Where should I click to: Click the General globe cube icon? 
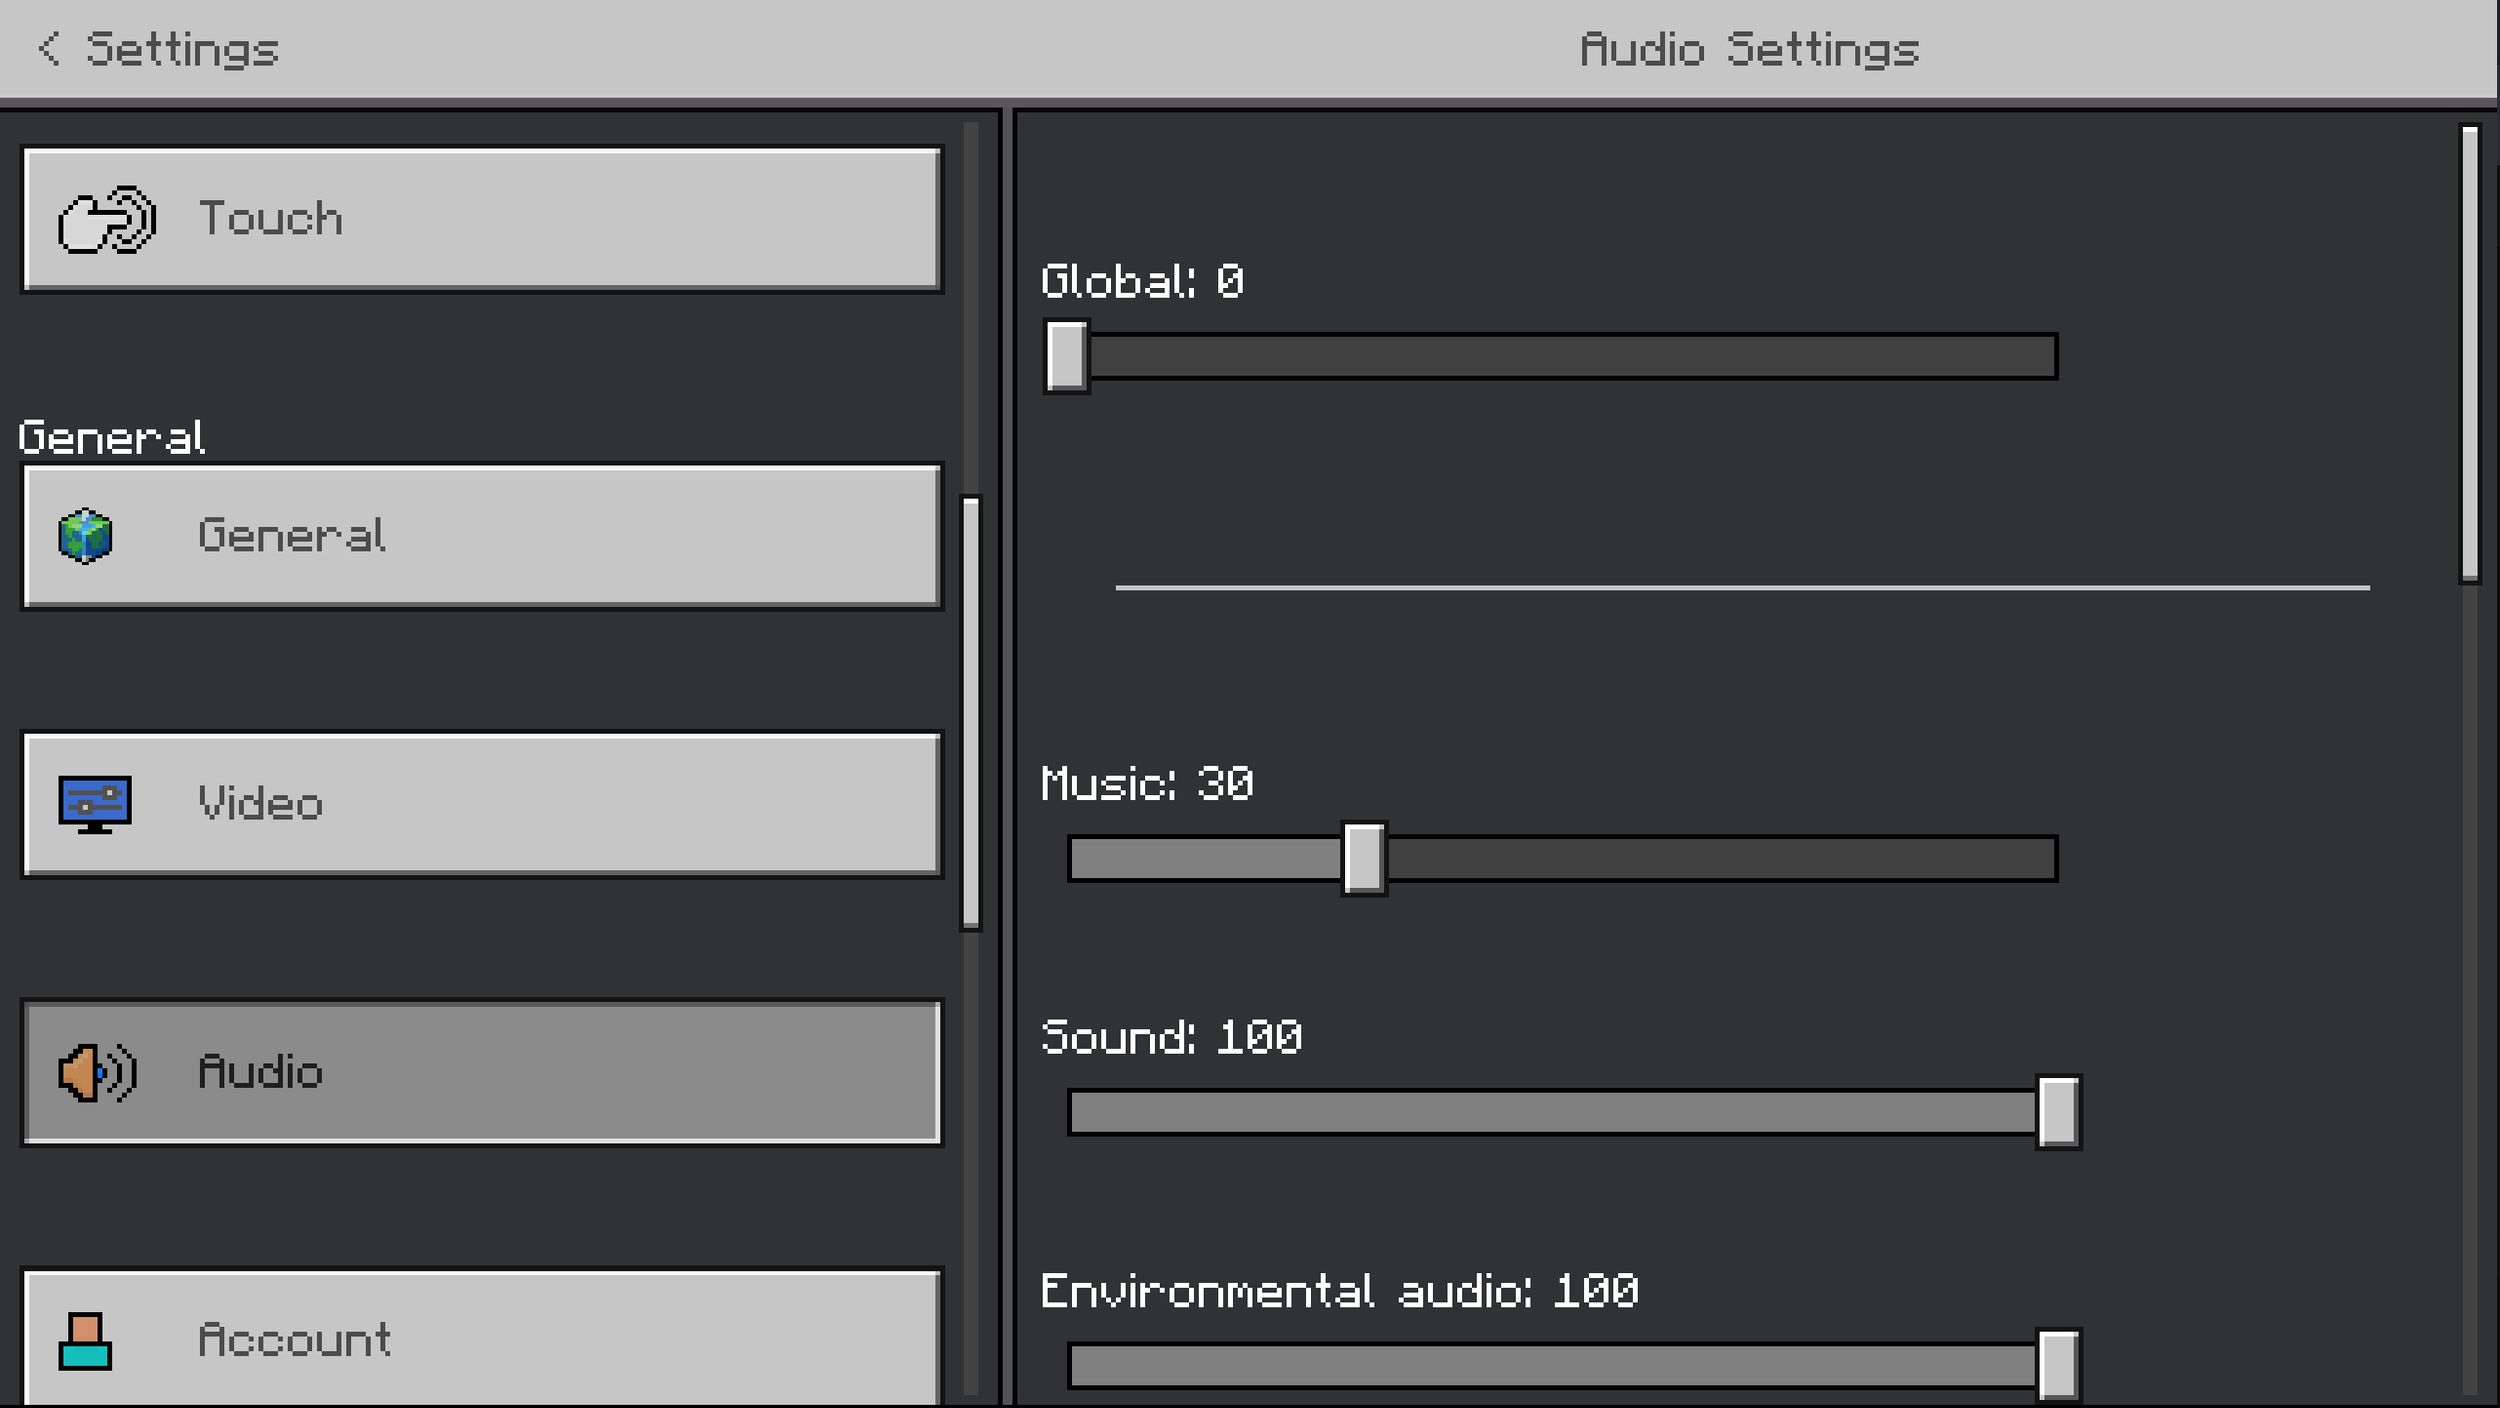(x=85, y=536)
